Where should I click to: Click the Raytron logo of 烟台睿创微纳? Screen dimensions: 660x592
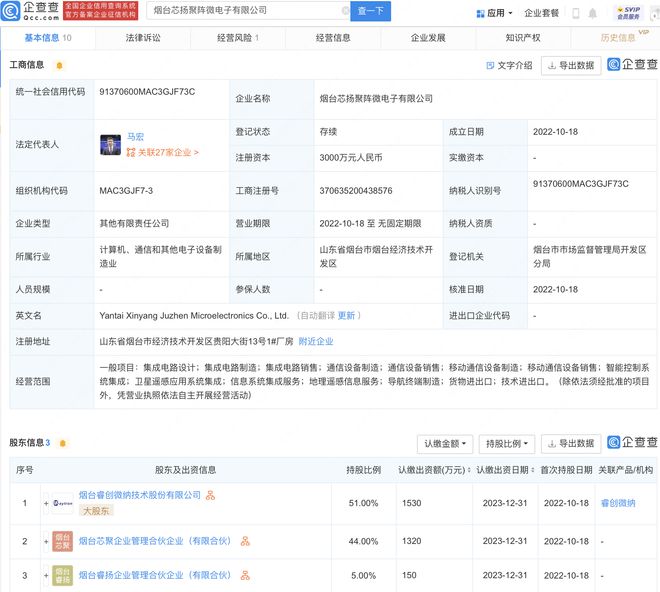click(x=63, y=503)
